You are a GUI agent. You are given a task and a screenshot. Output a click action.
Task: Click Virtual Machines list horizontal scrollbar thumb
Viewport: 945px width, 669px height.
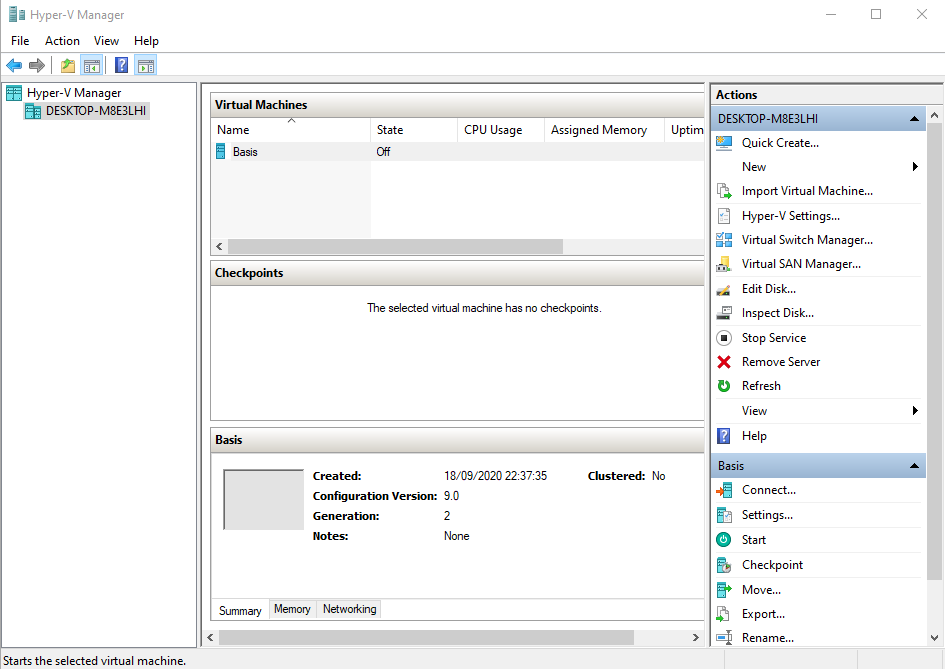click(395, 247)
